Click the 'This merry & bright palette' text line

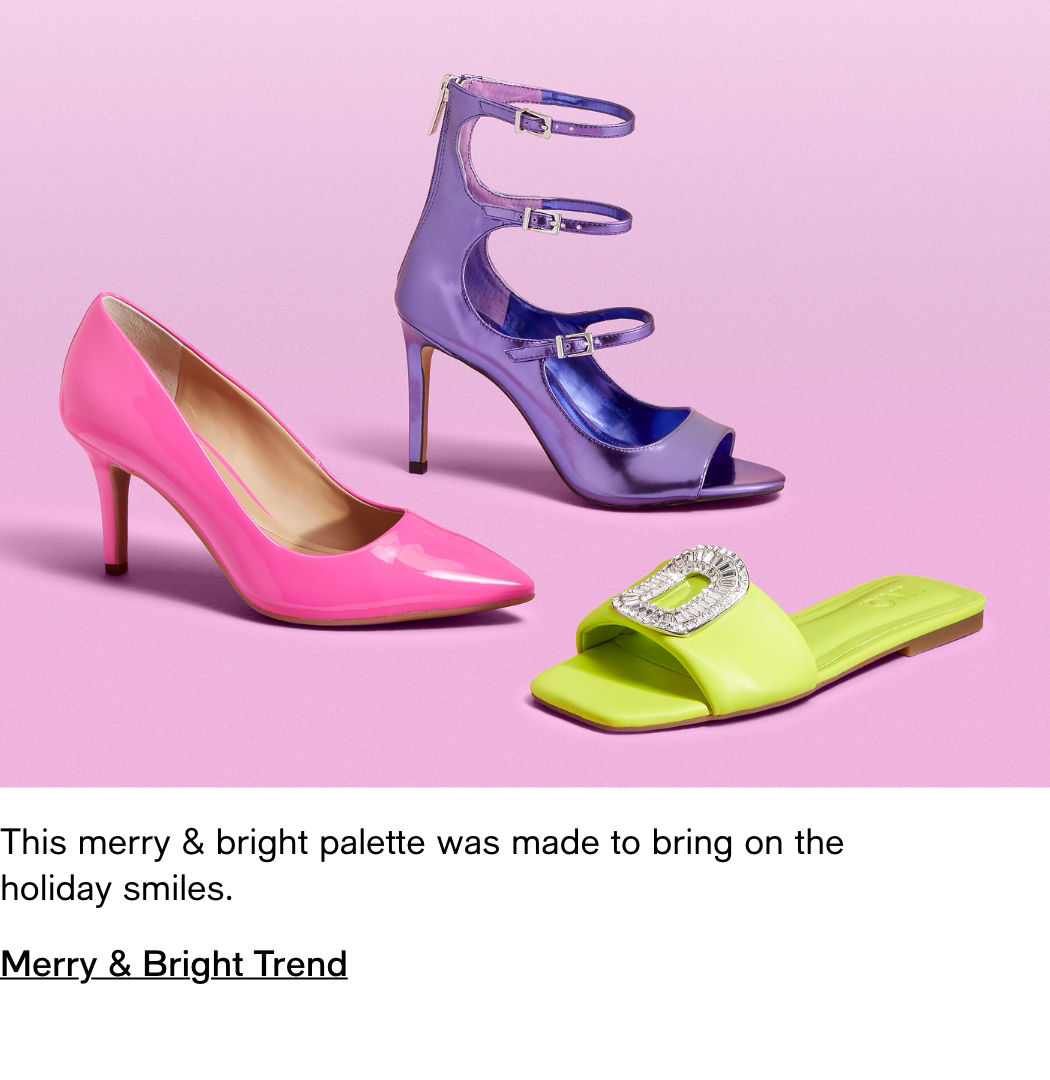coord(422,843)
